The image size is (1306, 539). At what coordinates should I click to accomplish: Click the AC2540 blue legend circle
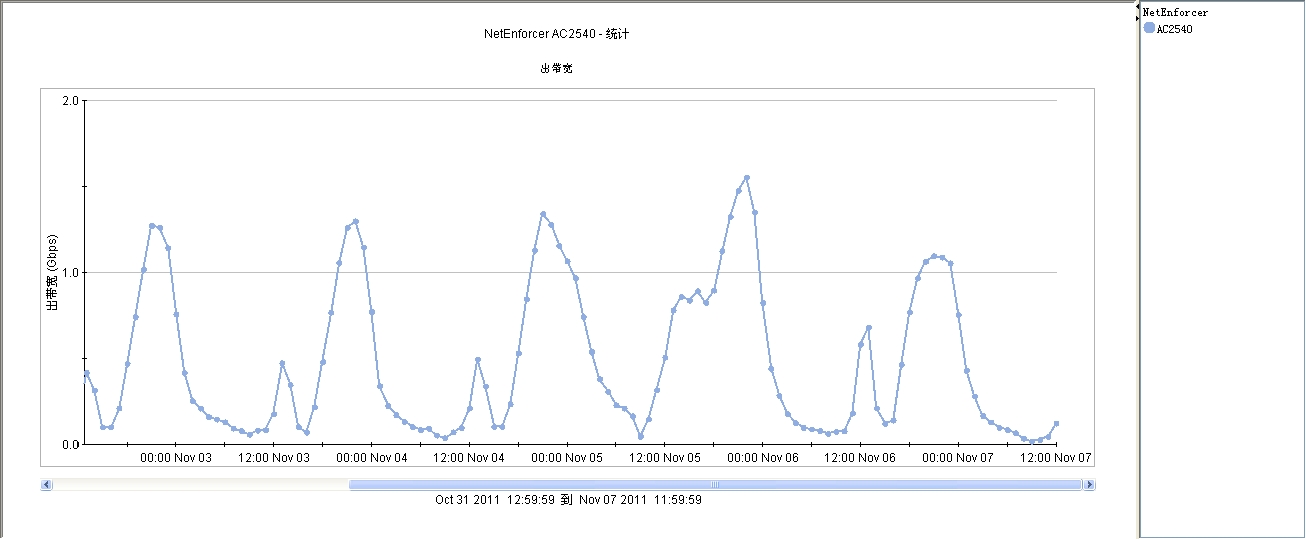coord(1149,28)
